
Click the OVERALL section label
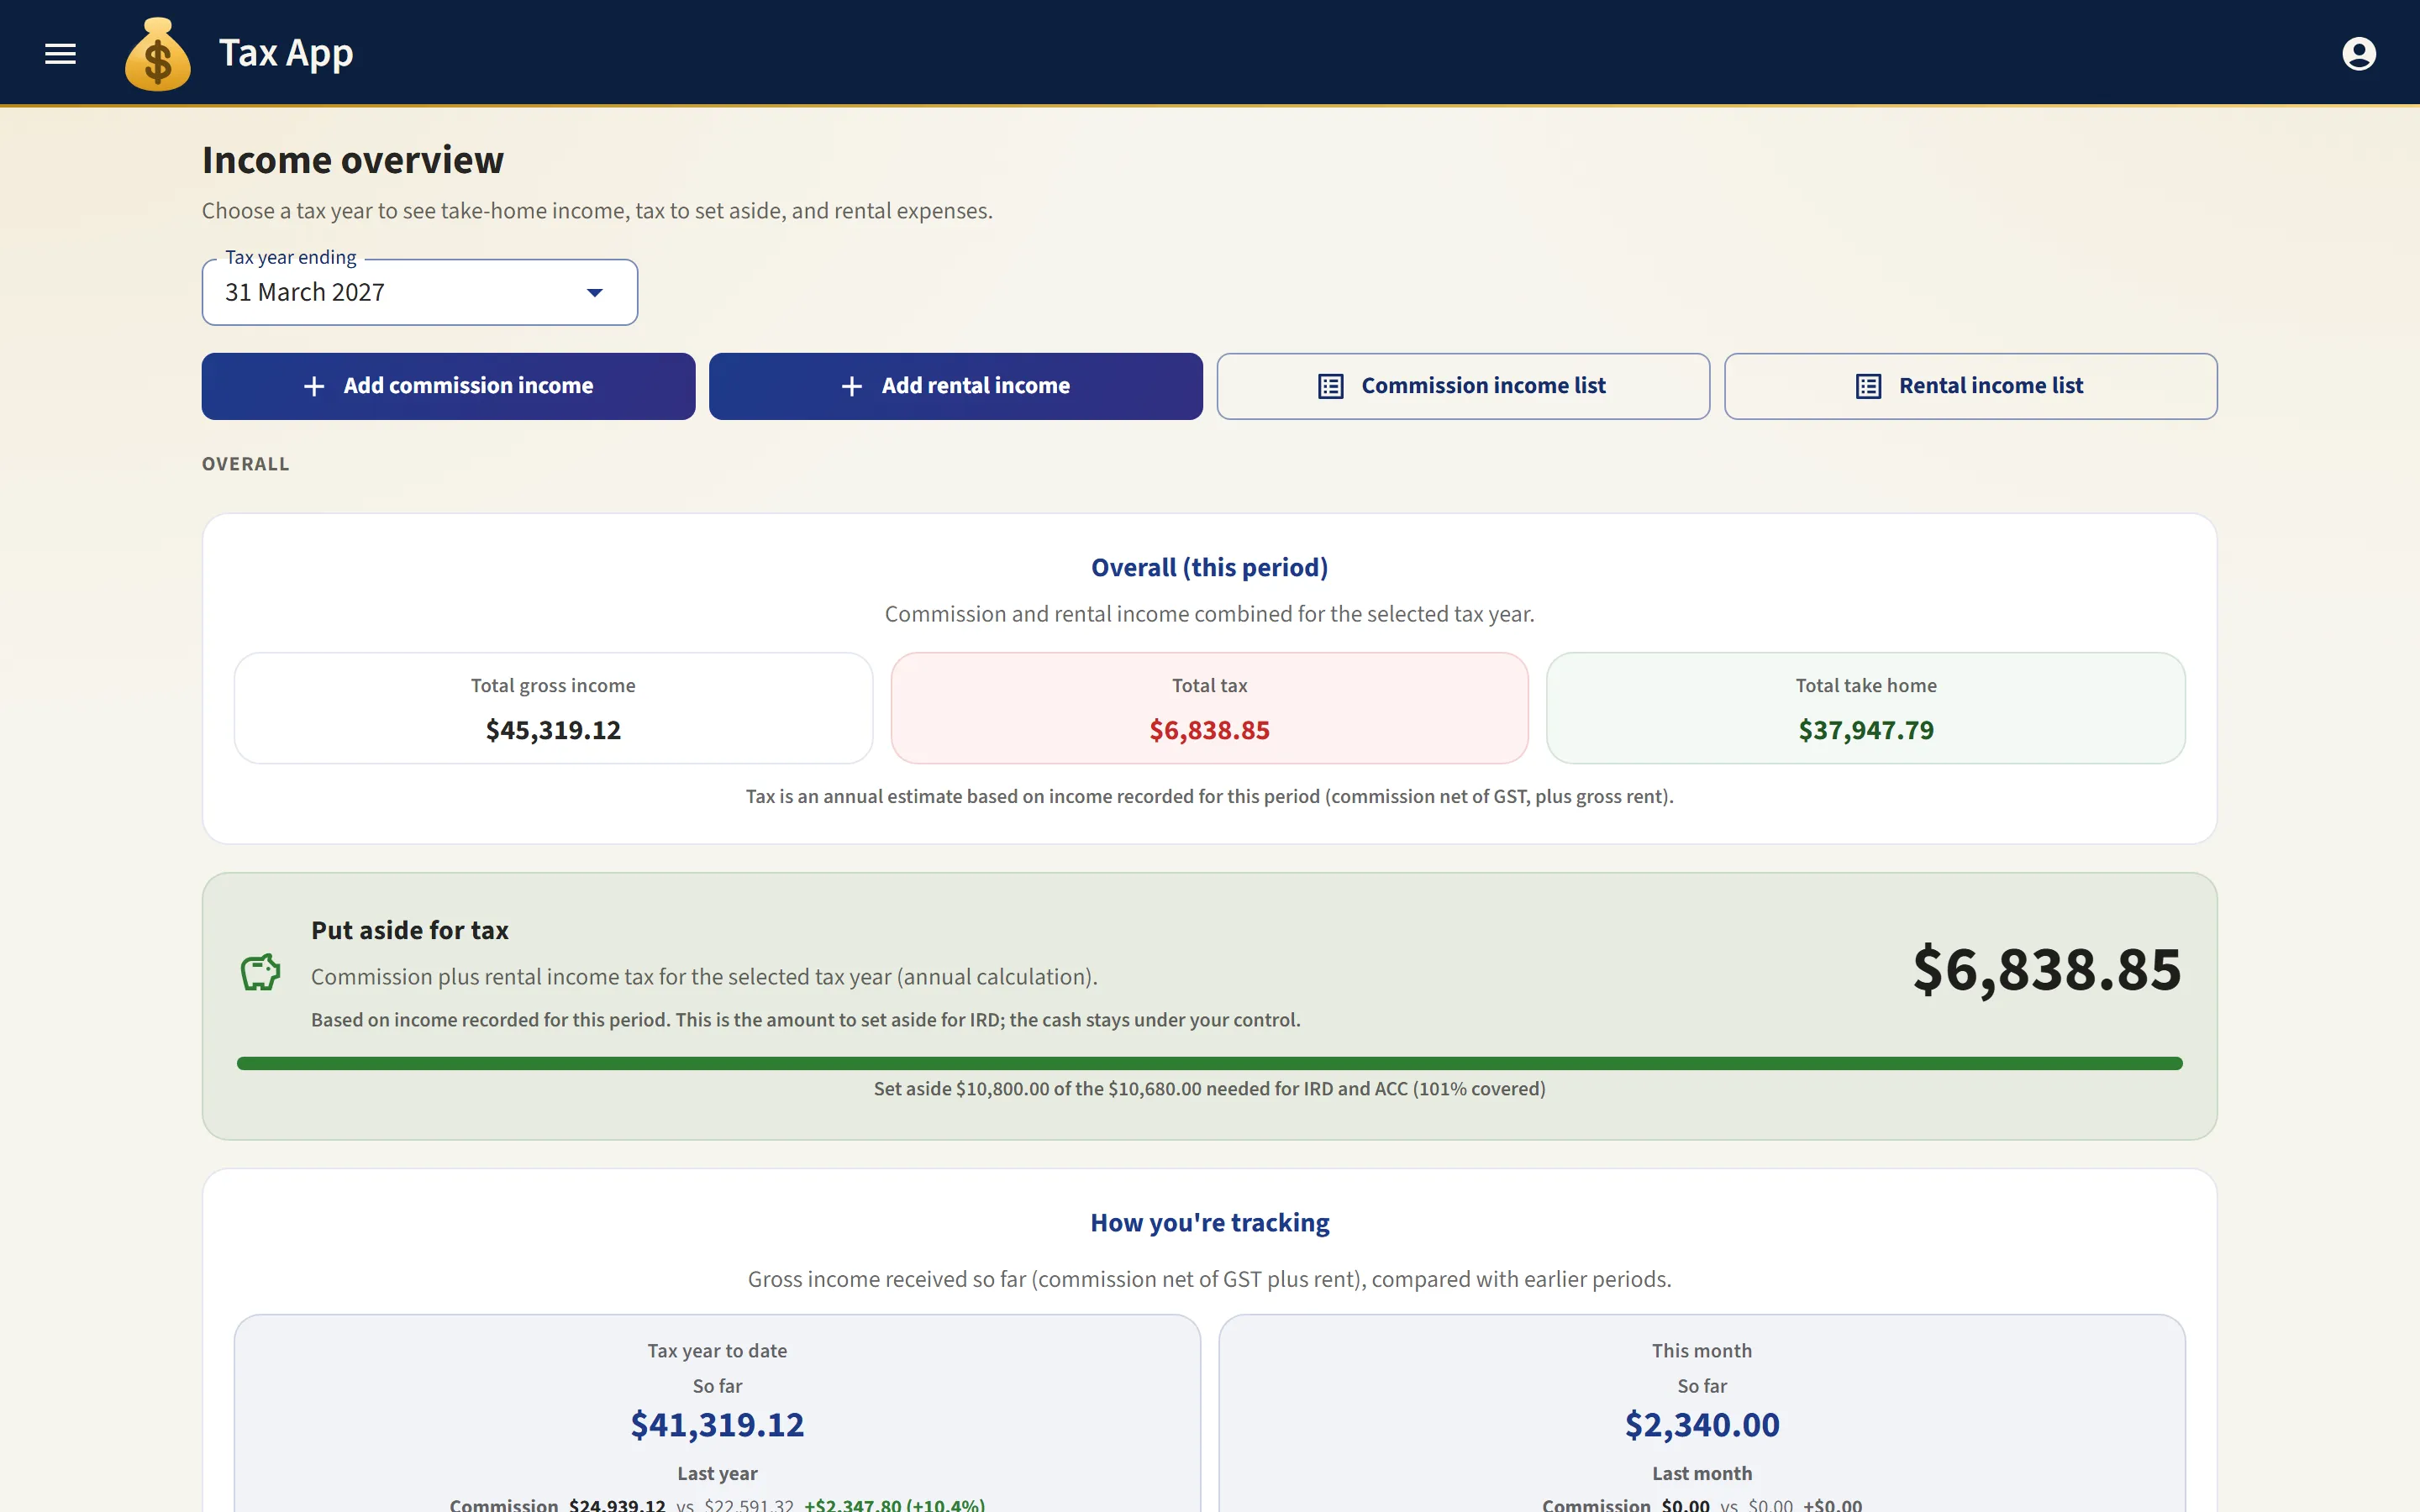click(245, 464)
